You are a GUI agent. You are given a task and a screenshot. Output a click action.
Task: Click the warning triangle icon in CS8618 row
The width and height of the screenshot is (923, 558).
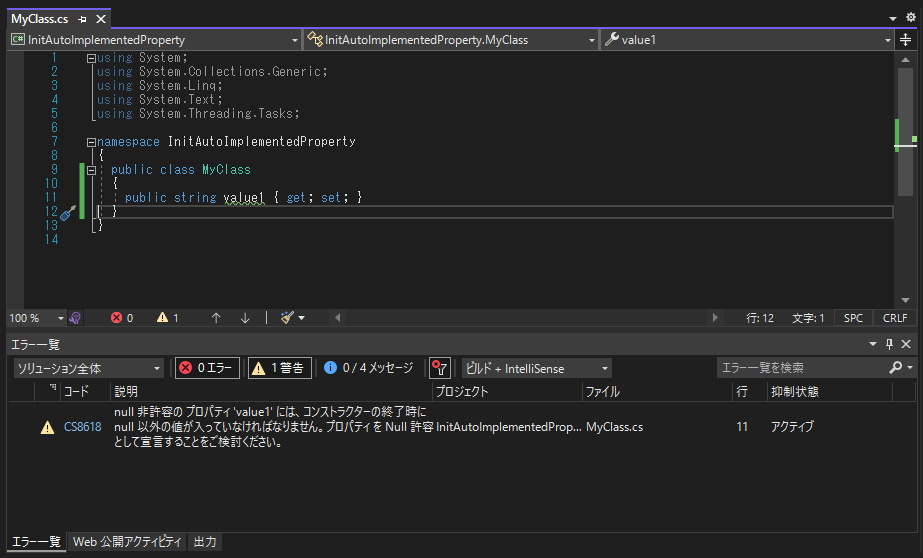pos(47,428)
